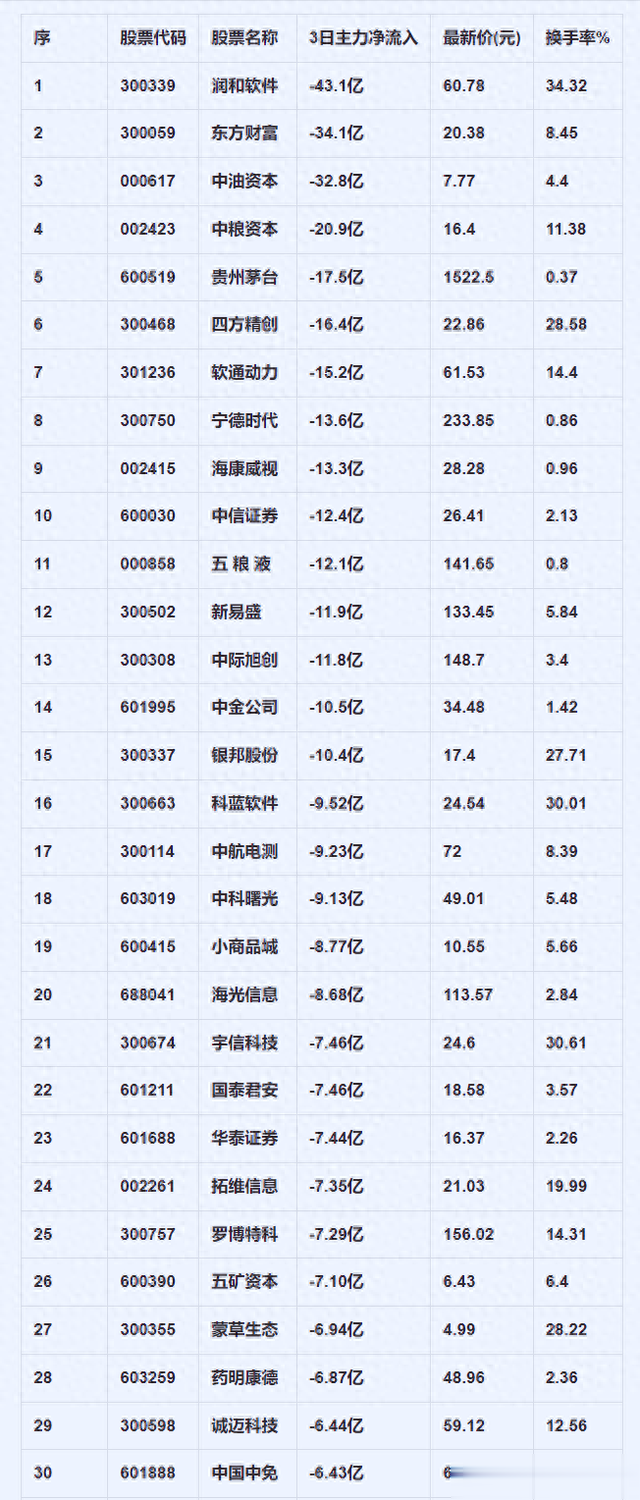640x1500 pixels.
Task: Select stock name 诚迈科技
Action: click(245, 1425)
